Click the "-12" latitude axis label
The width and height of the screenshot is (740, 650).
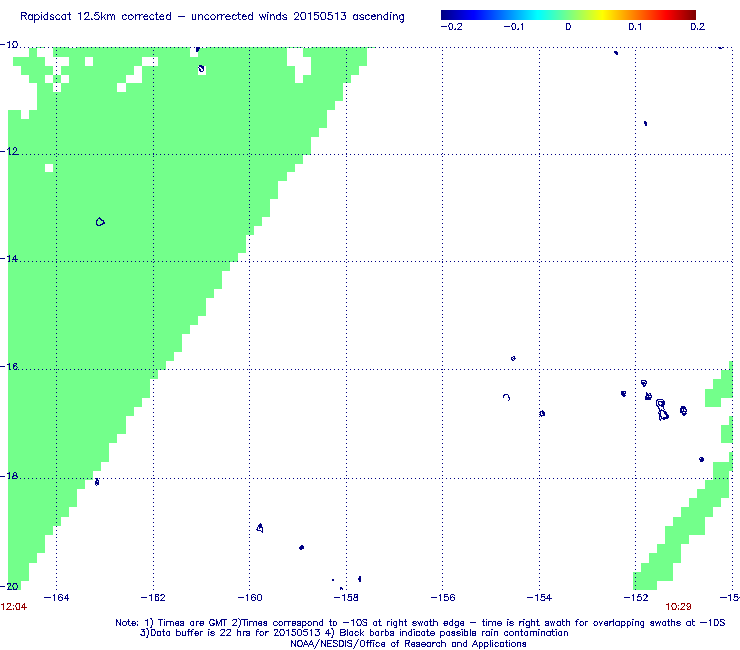(9, 151)
